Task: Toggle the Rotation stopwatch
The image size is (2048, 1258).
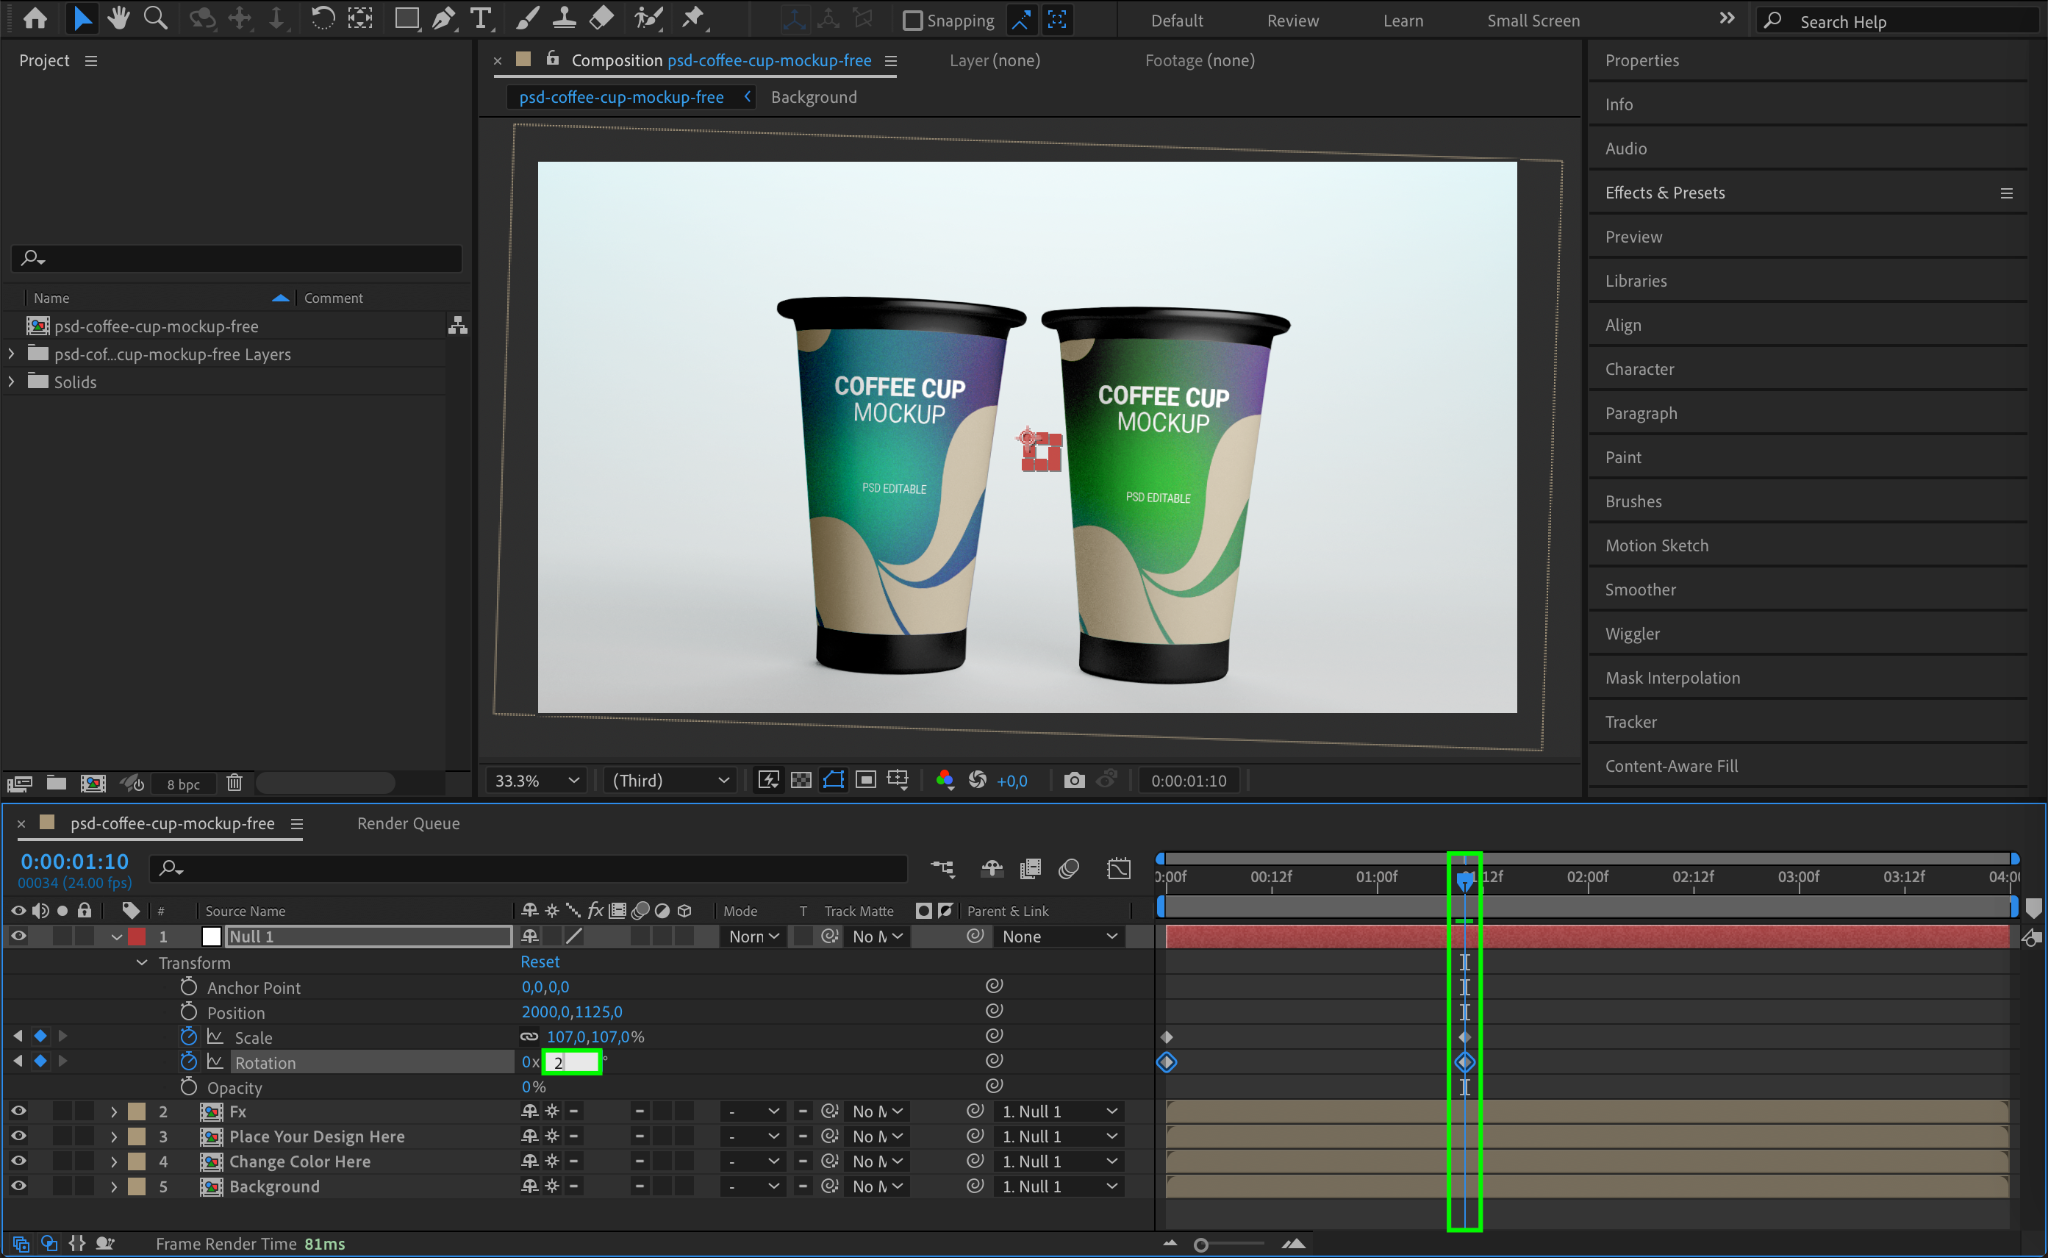Action: pyautogui.click(x=188, y=1062)
